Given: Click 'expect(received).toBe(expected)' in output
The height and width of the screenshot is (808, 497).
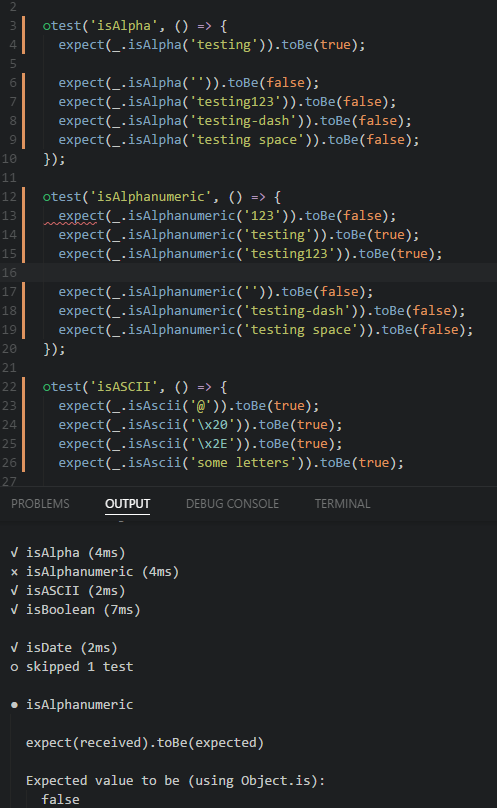Looking at the screenshot, I should click(144, 743).
